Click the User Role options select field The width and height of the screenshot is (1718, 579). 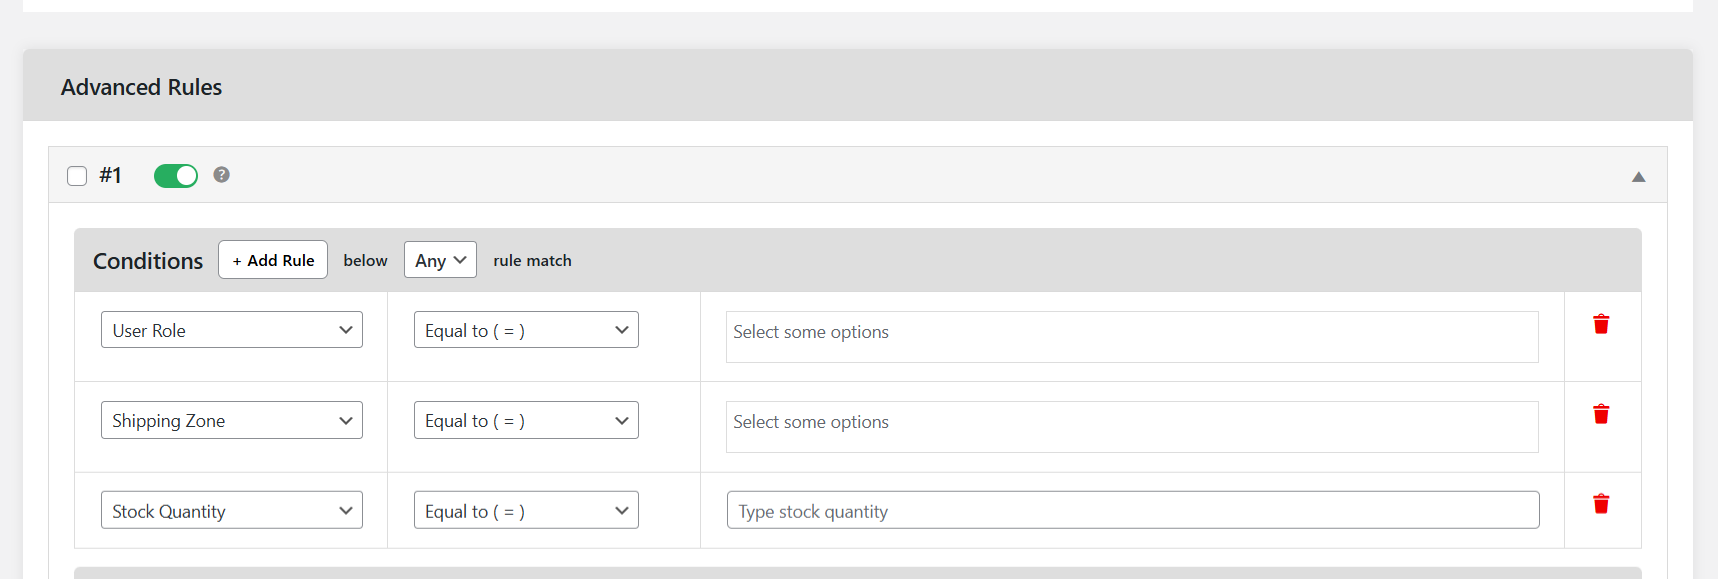coord(1131,336)
